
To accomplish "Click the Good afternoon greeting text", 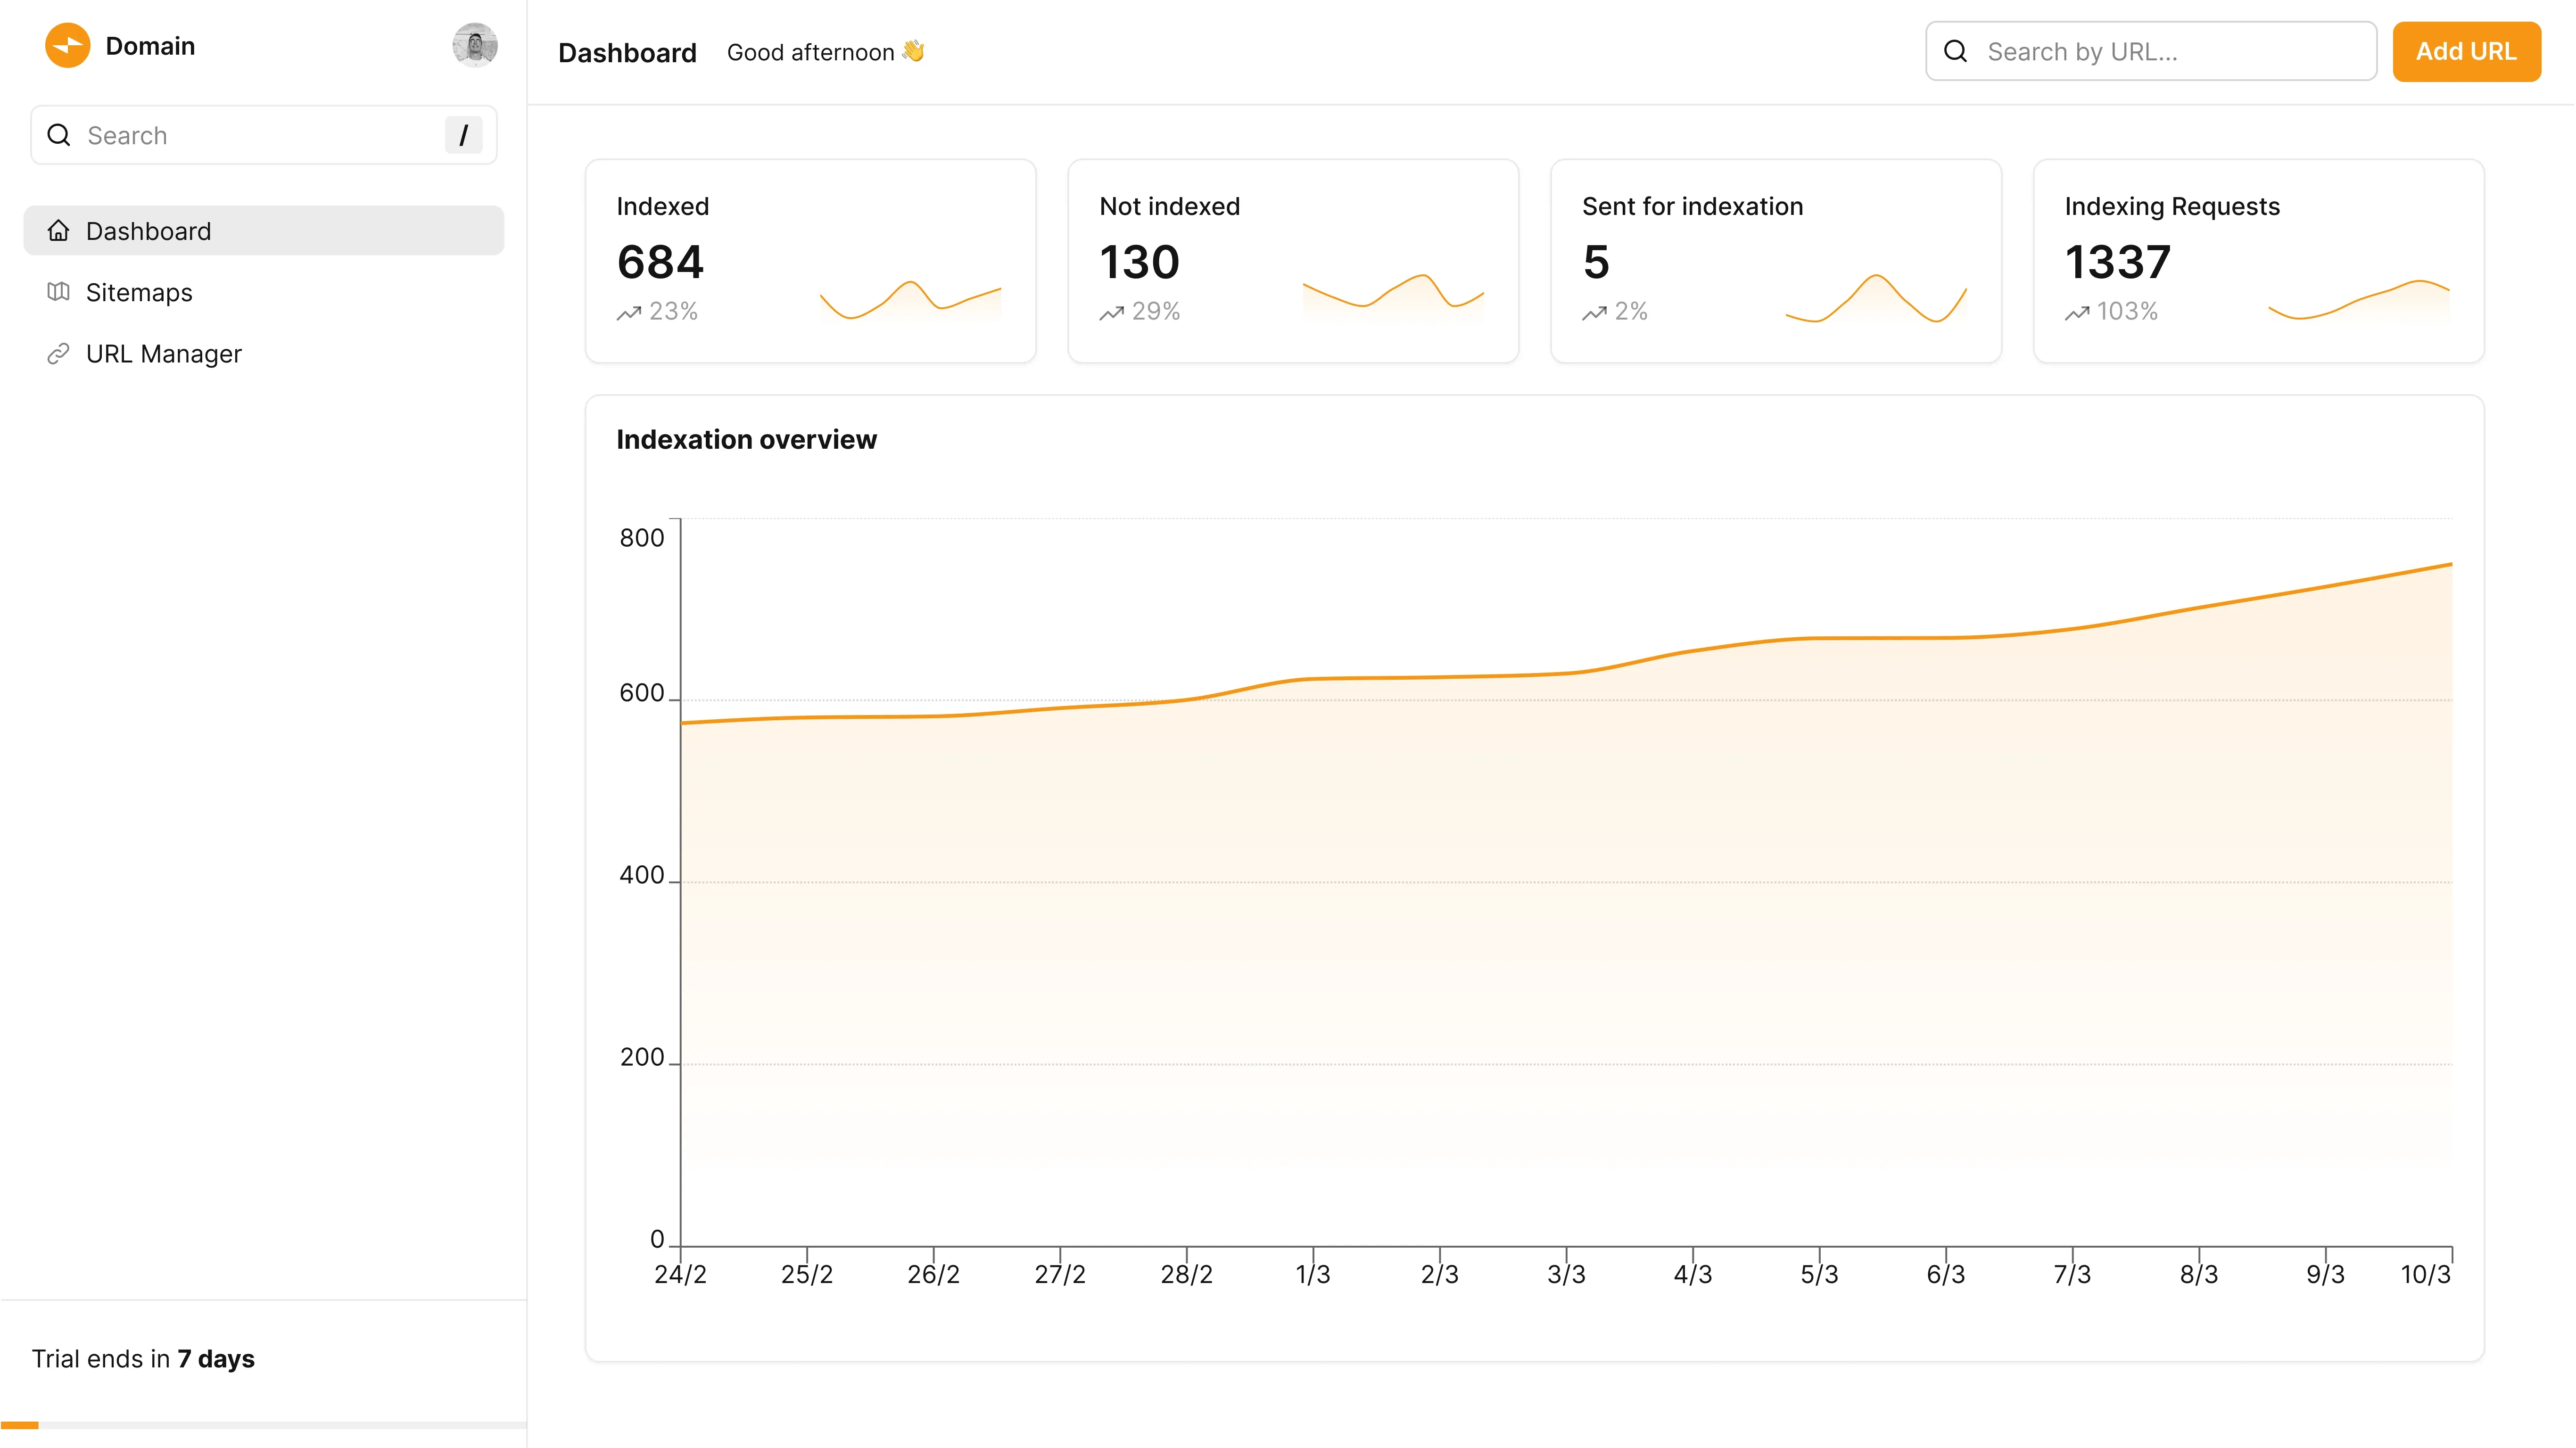I will [x=826, y=52].
